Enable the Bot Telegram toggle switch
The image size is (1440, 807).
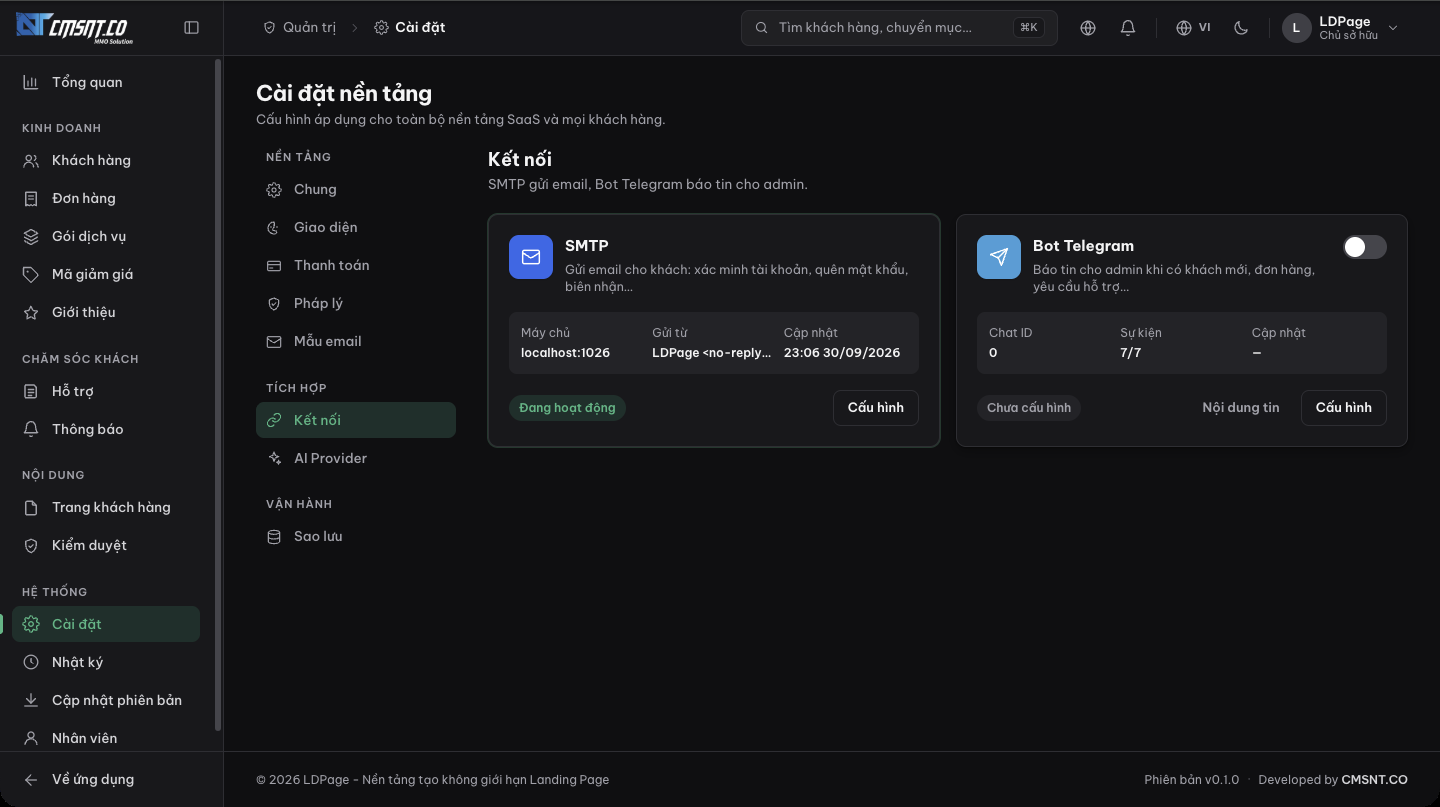(x=1364, y=247)
